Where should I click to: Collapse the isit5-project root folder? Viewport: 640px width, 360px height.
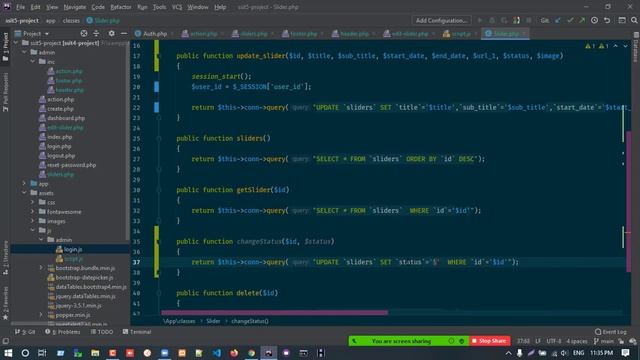click(16, 43)
